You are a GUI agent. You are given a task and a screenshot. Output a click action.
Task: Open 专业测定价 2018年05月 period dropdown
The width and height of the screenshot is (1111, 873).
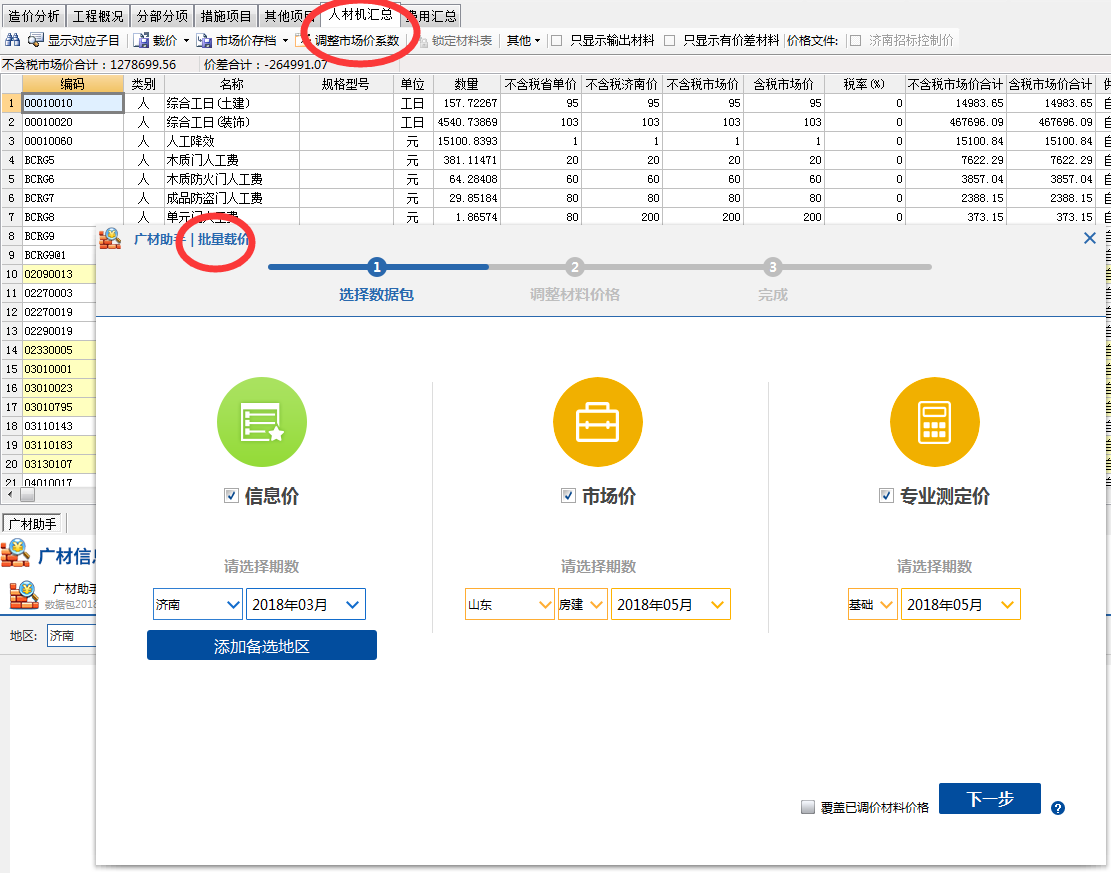[961, 604]
